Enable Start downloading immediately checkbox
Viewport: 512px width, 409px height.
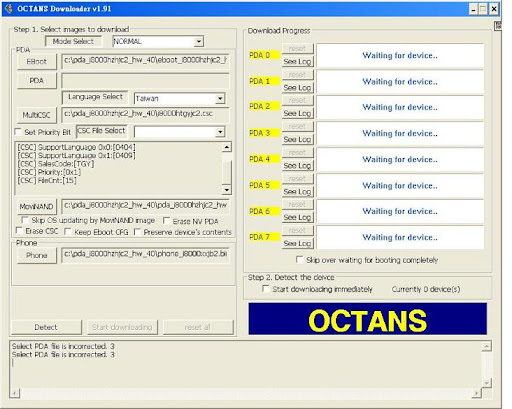click(x=266, y=289)
